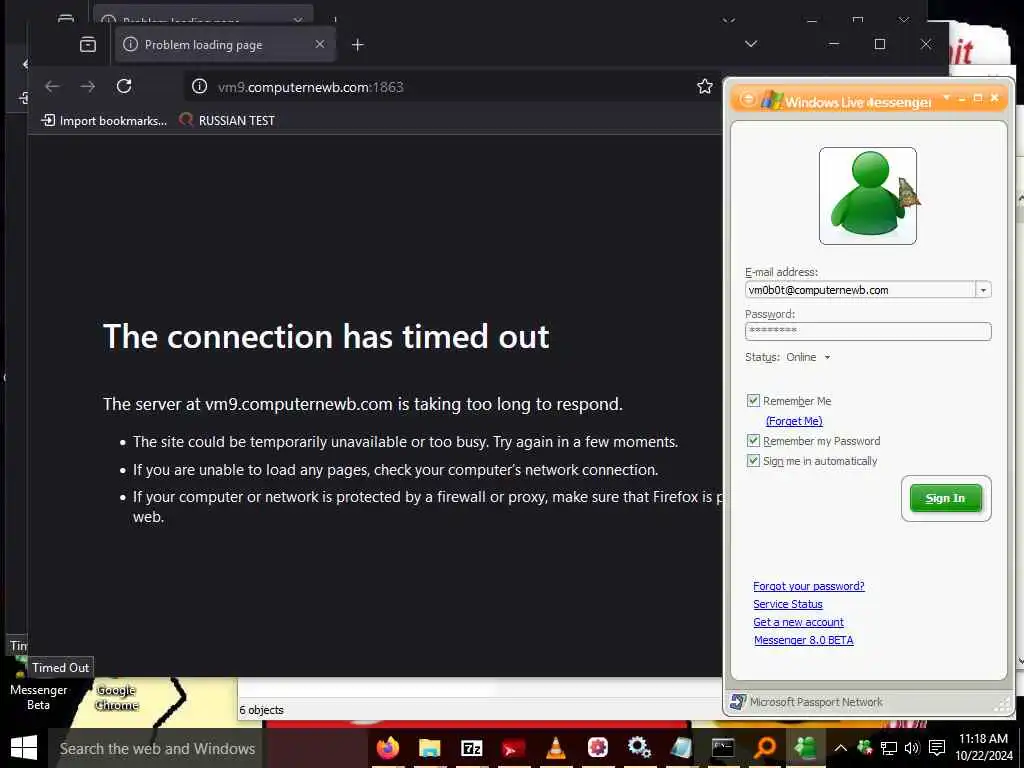Go back in Firefox
This screenshot has height=768, width=1024.
point(52,86)
